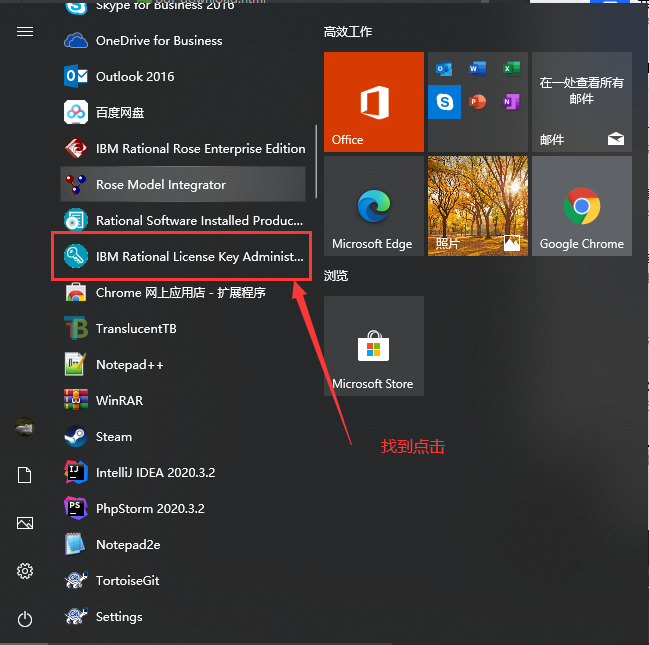Launch OneDrive for Business cloud icon

(76, 41)
